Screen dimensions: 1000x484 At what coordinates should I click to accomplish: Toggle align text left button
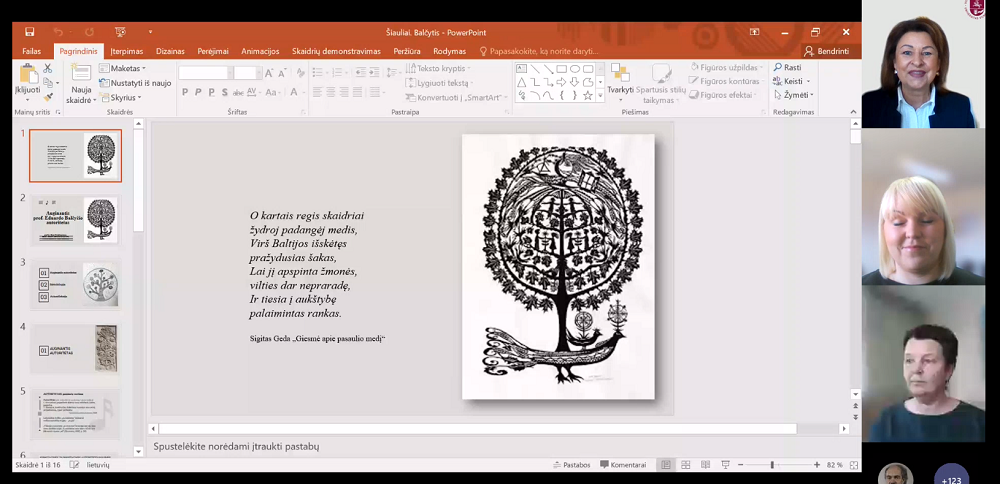click(317, 92)
